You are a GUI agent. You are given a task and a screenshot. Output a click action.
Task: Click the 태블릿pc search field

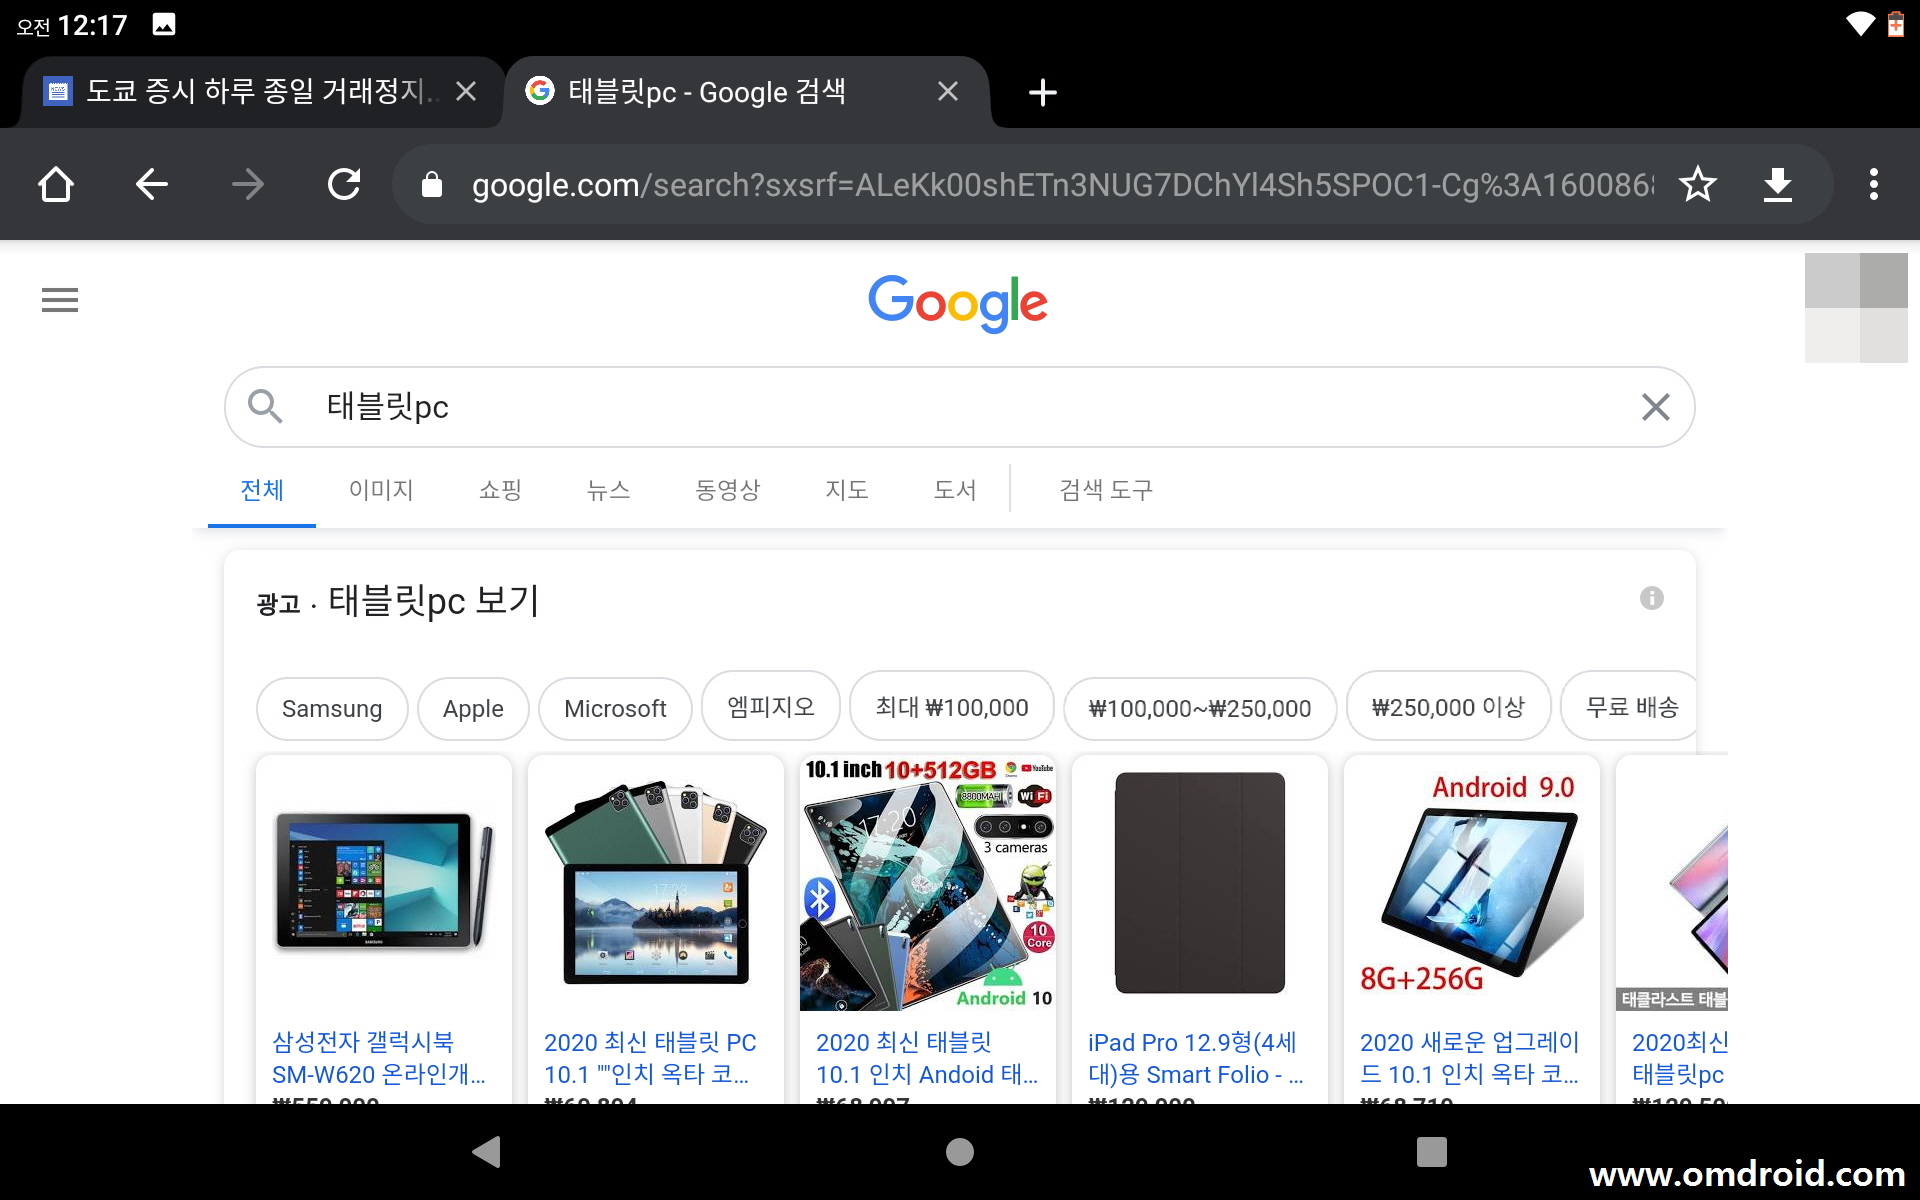[960, 406]
